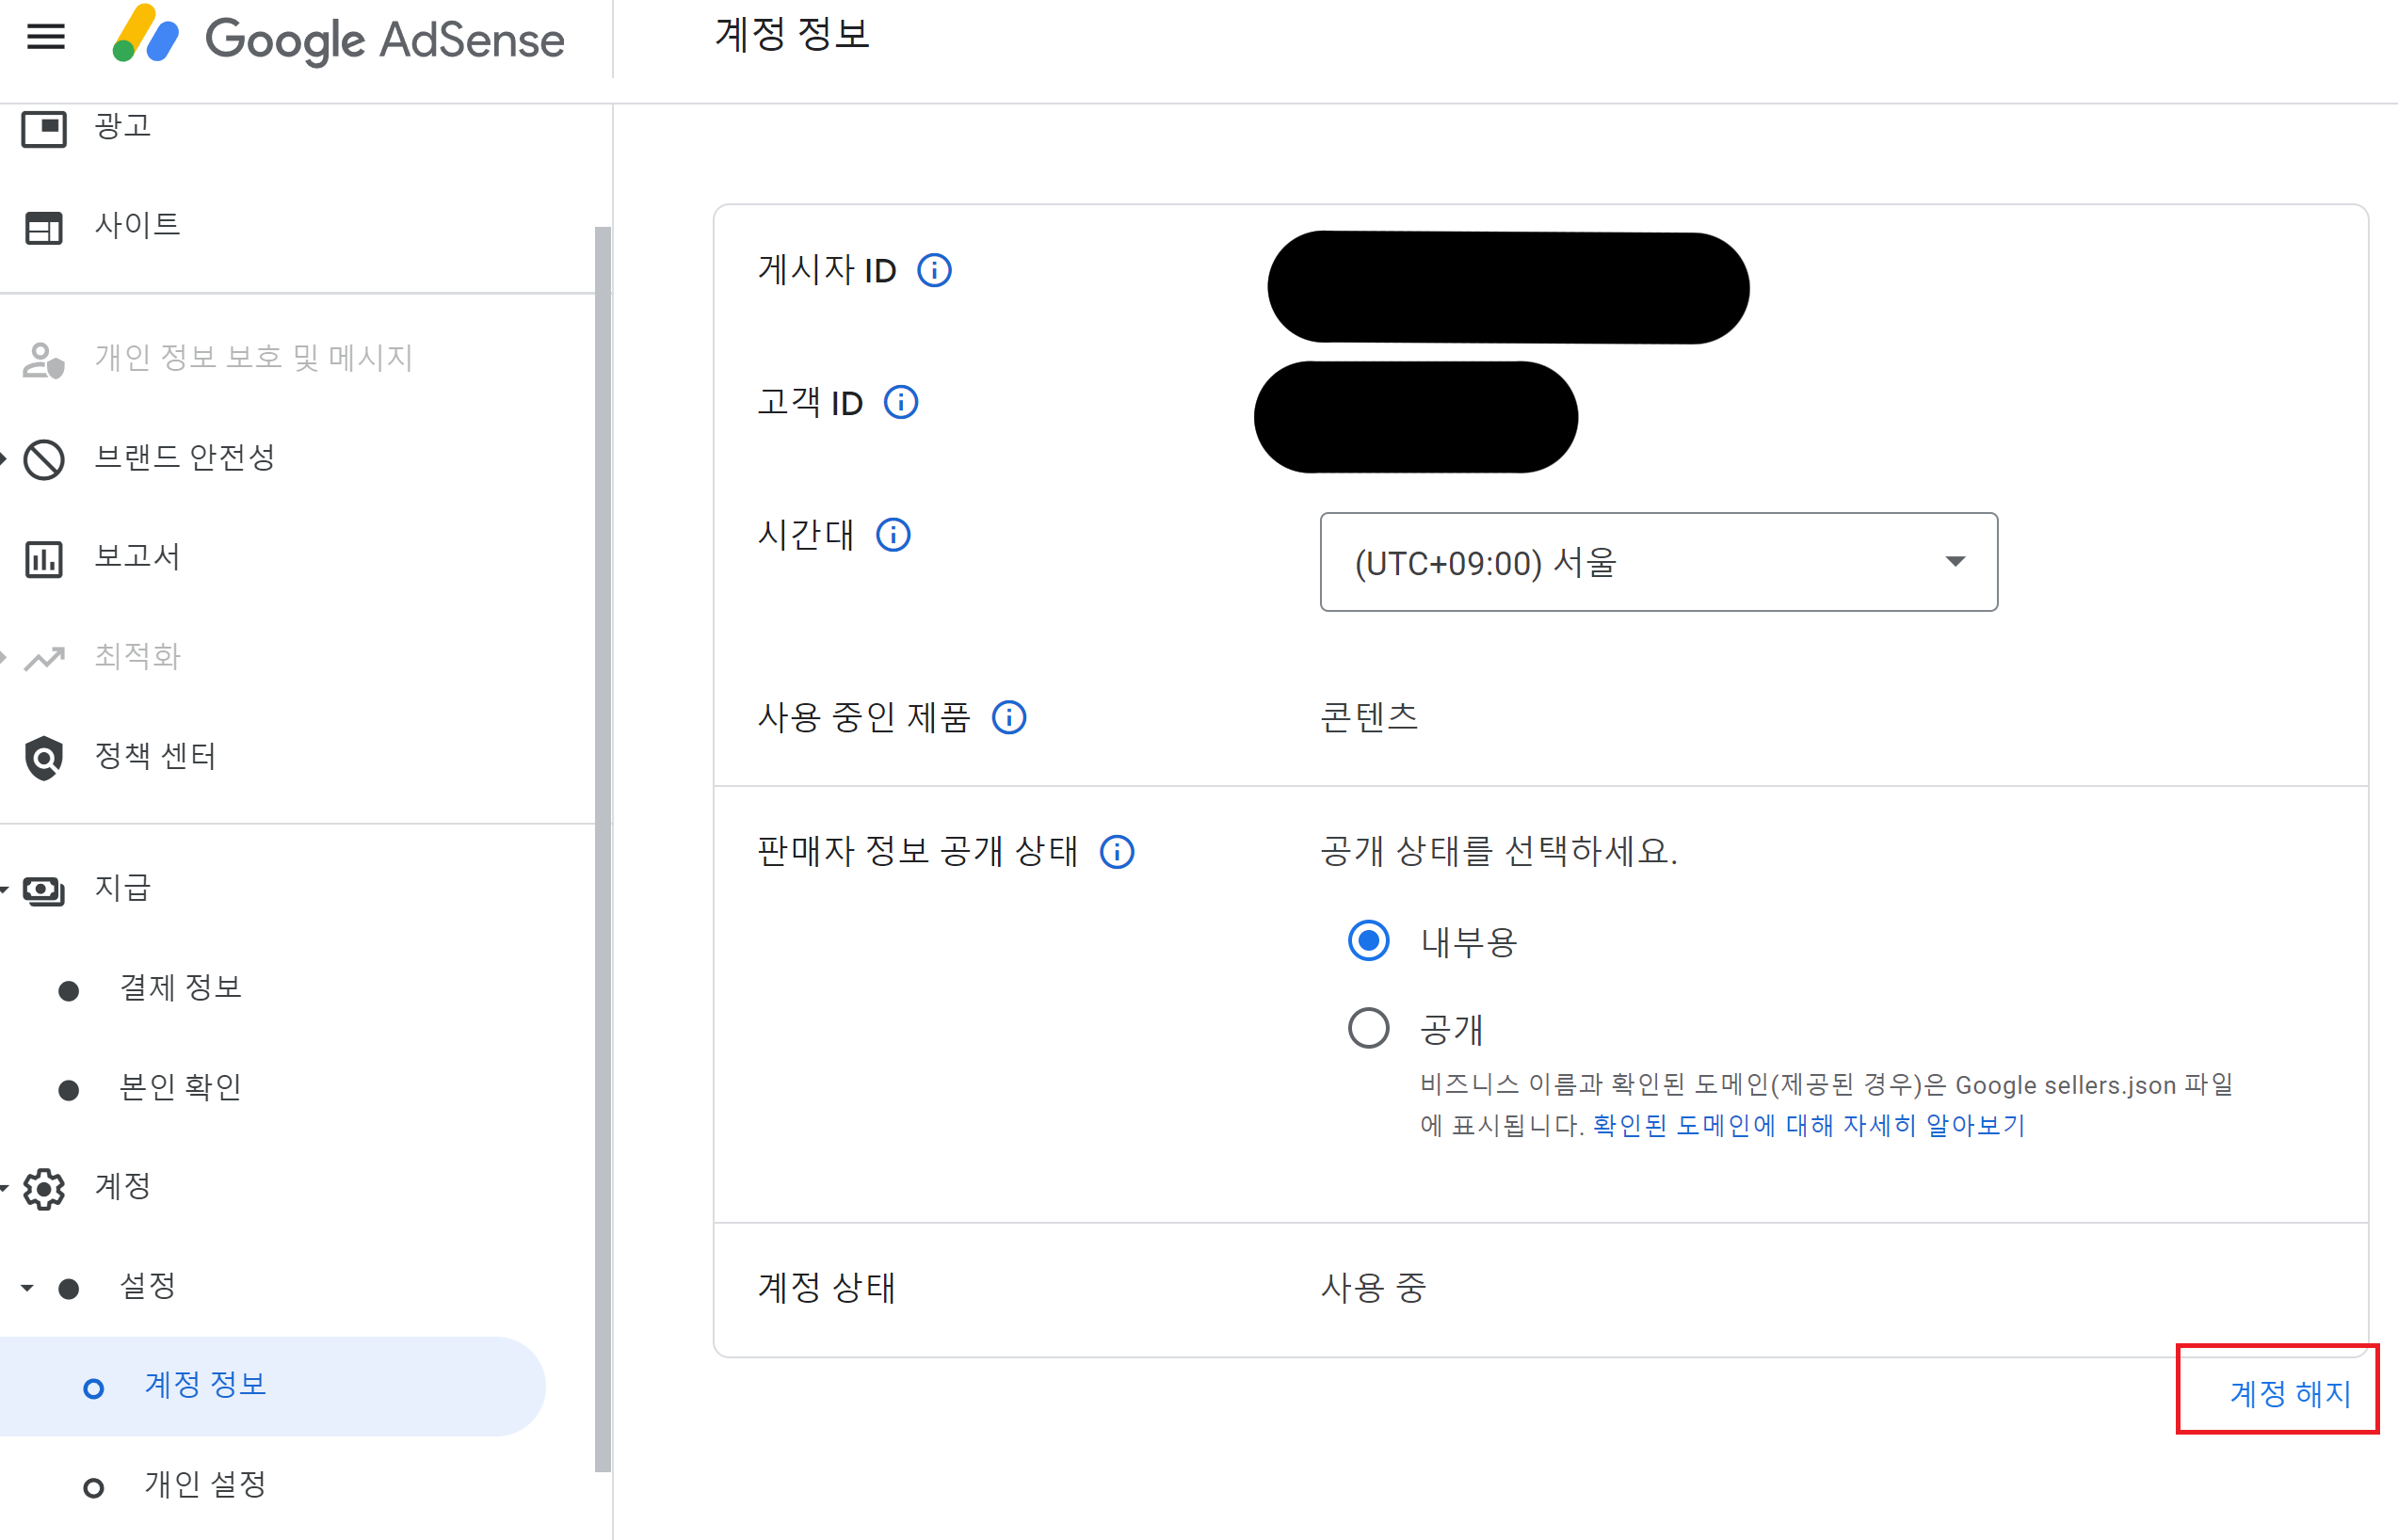Click info icon beside 시간대
2398x1540 pixels.
click(x=893, y=535)
